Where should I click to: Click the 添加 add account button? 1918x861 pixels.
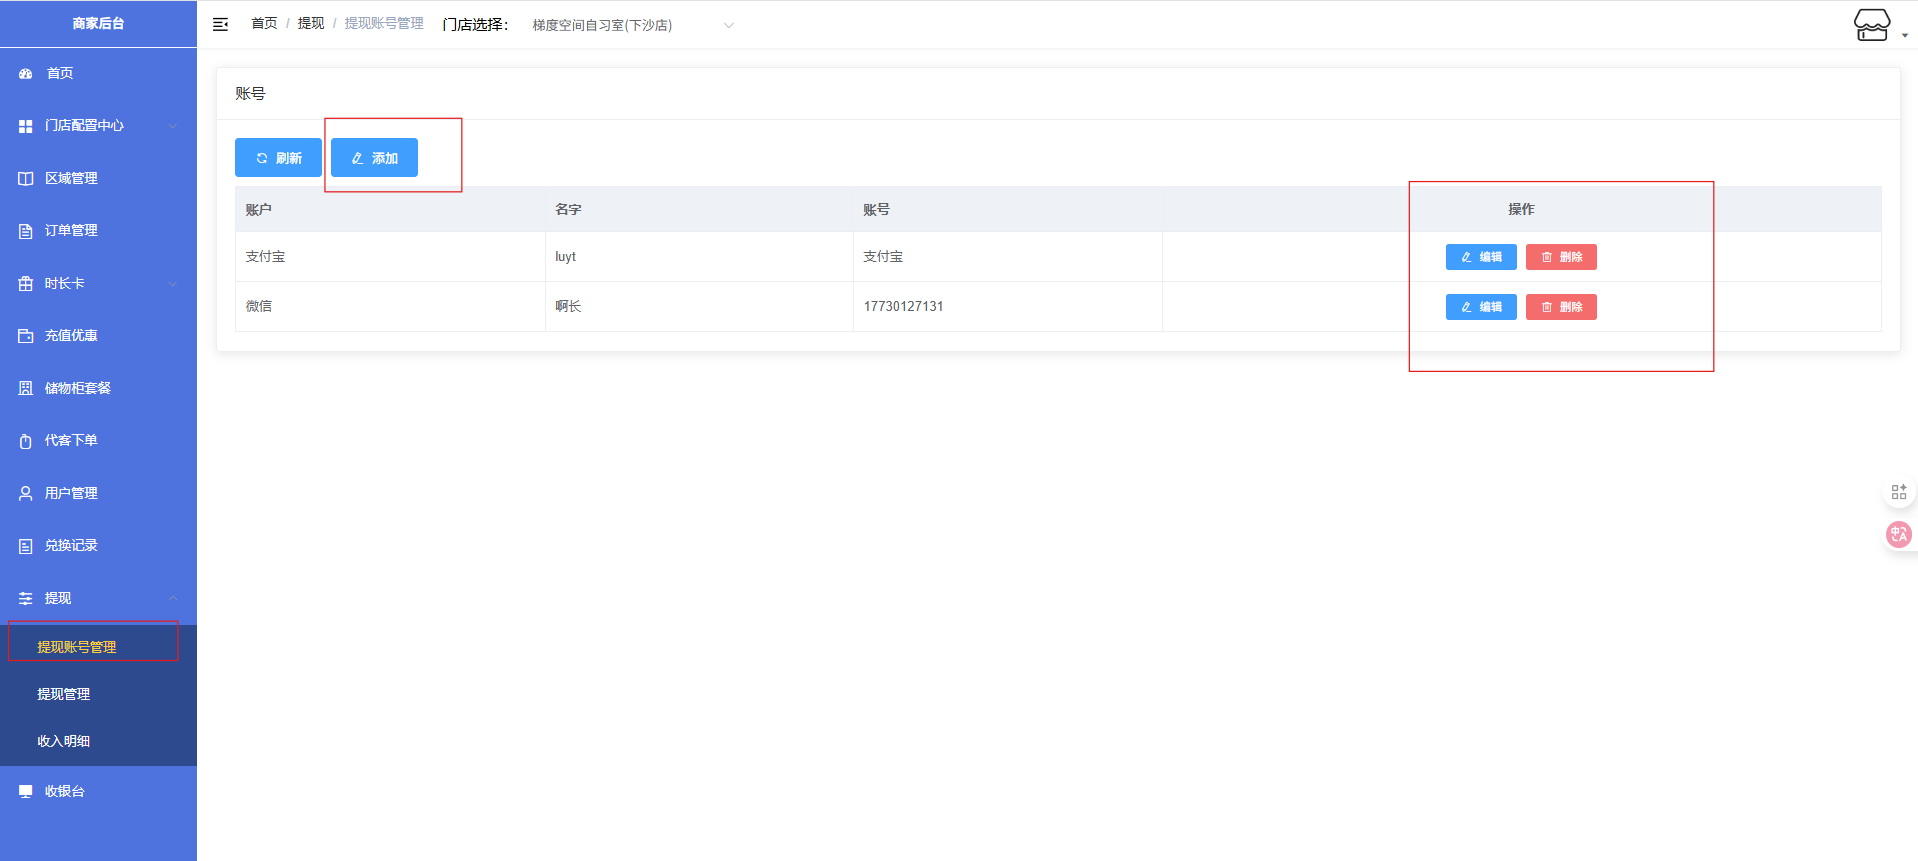point(374,158)
